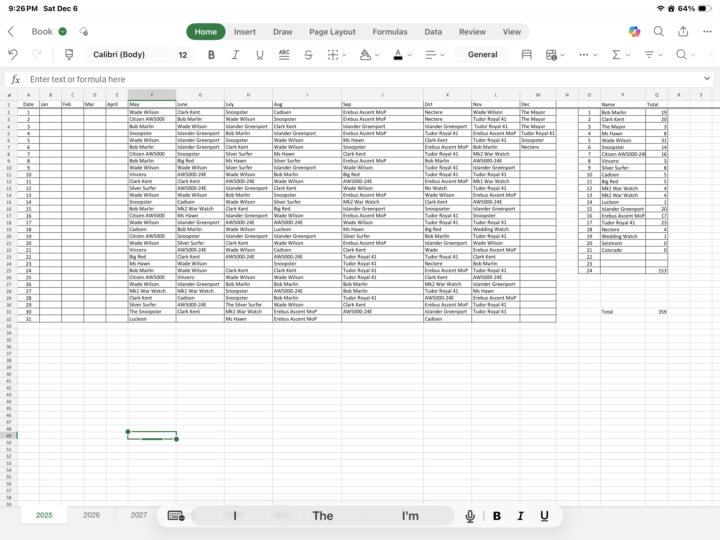Tap the microphone dictation icon
Screen dimensions: 720x540
pyautogui.click(x=470, y=516)
